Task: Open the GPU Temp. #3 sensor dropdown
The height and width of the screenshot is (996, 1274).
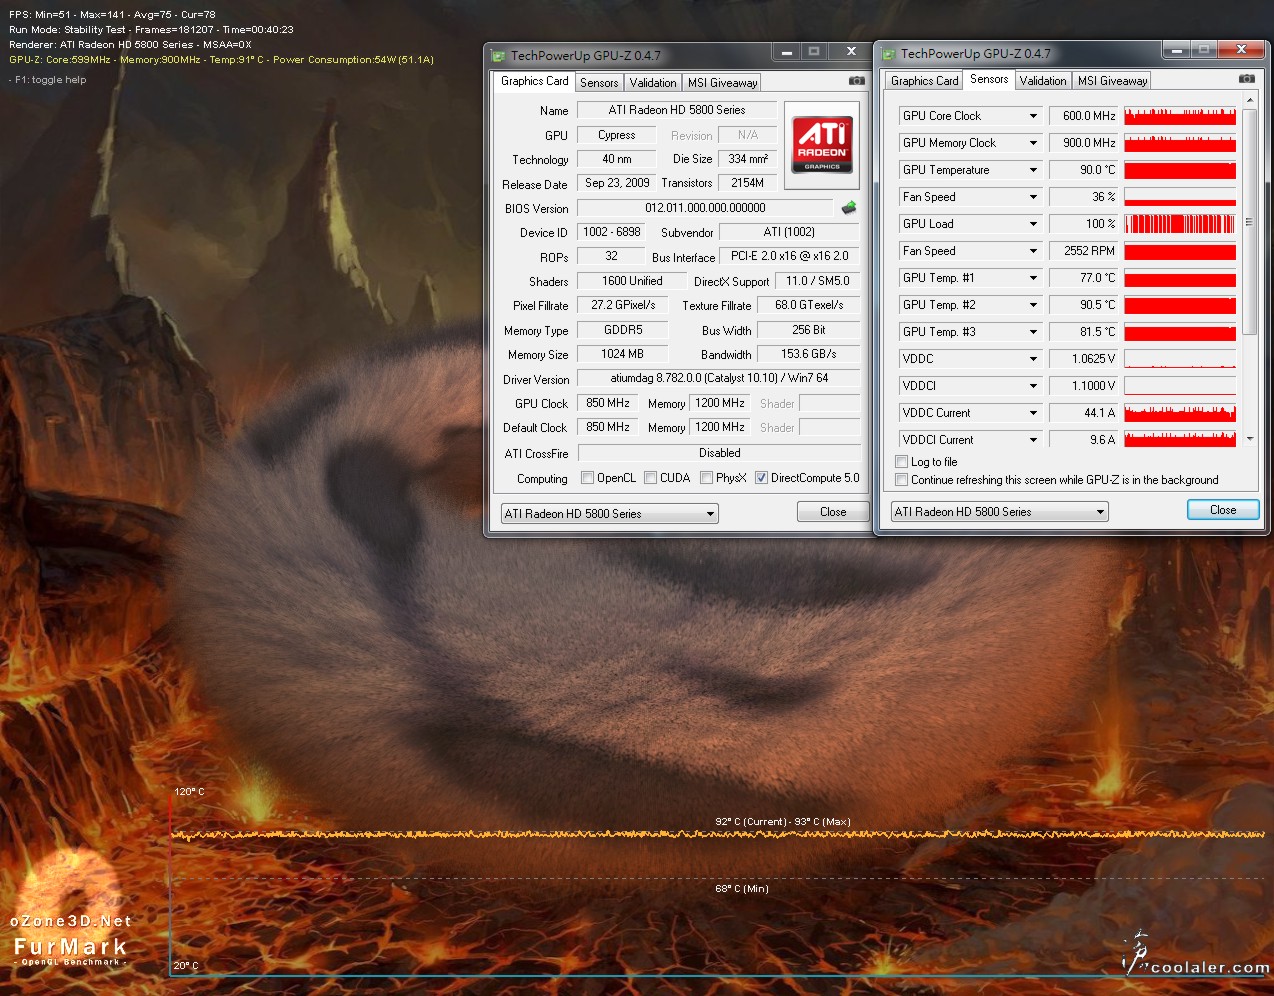Action: 1033,332
